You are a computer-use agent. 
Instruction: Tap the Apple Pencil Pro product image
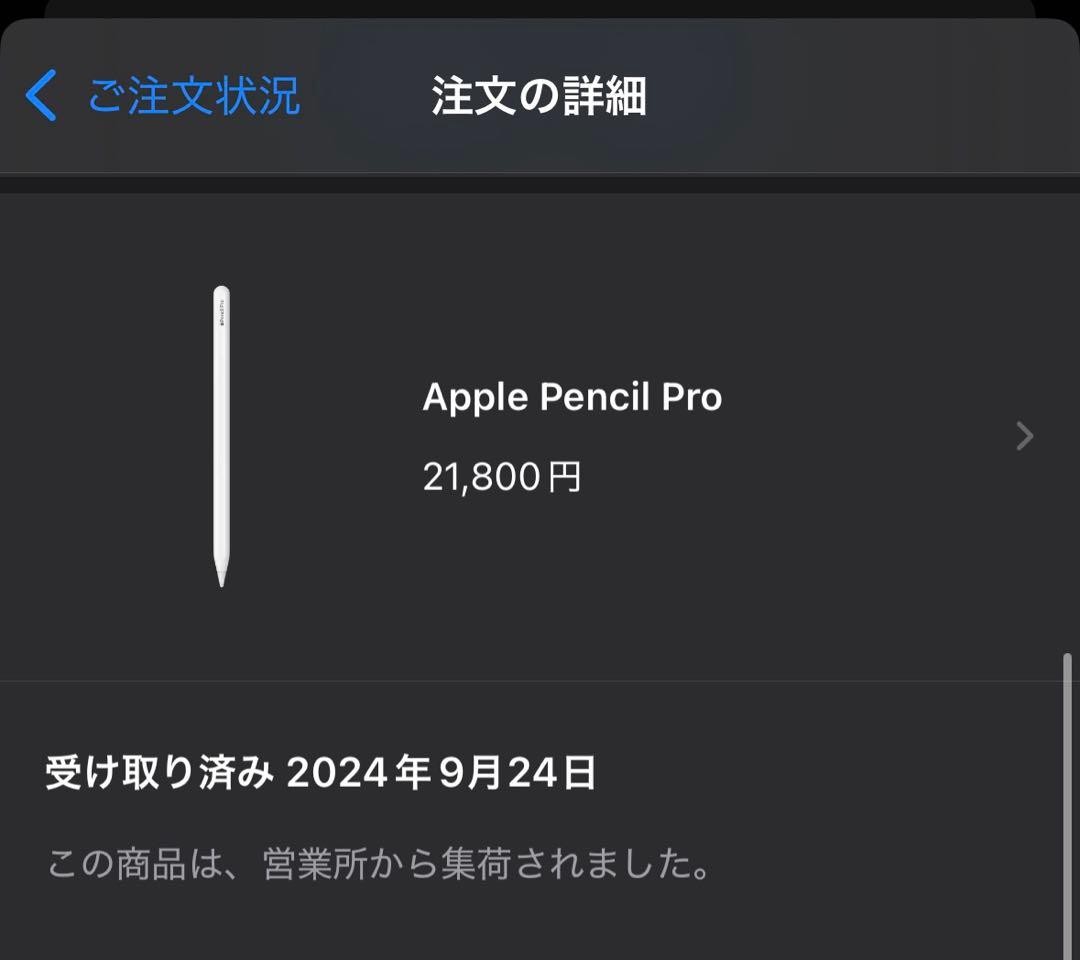coord(218,435)
